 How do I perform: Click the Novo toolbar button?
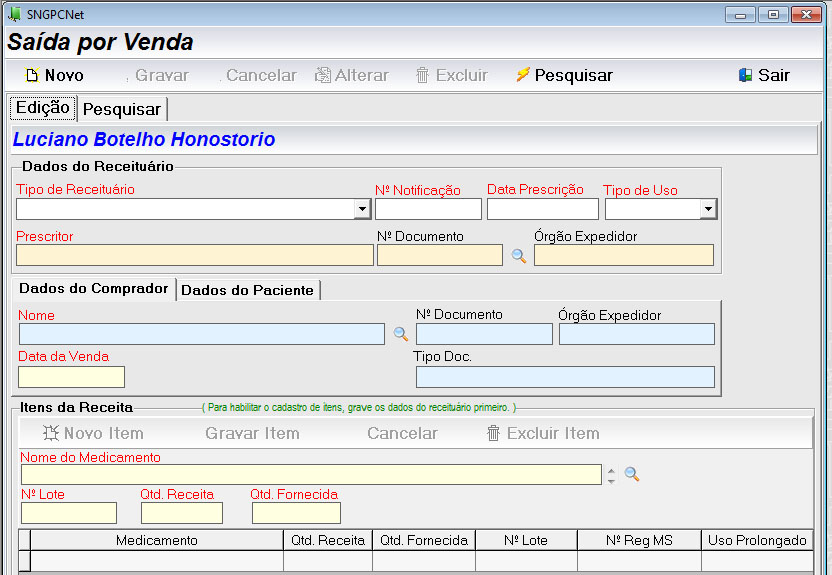click(x=54, y=75)
